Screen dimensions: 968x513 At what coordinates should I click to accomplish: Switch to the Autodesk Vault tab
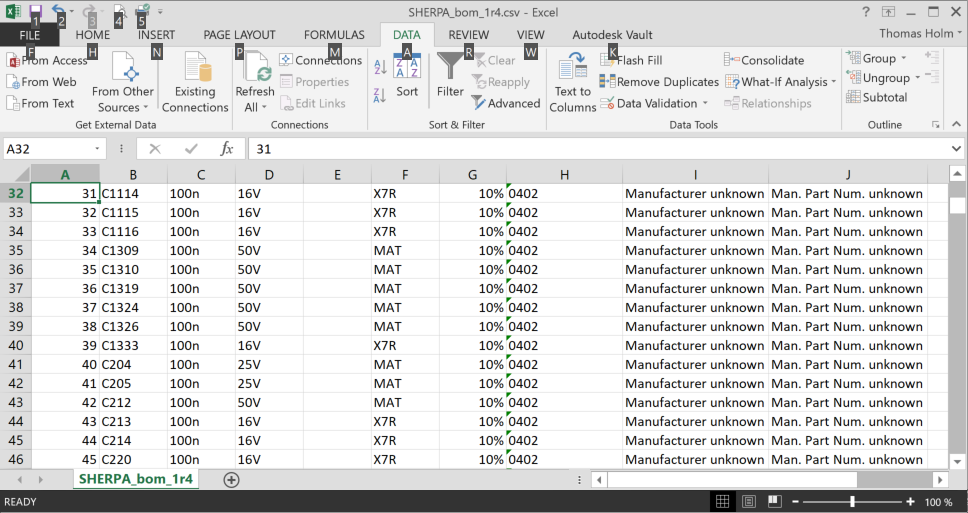612,35
